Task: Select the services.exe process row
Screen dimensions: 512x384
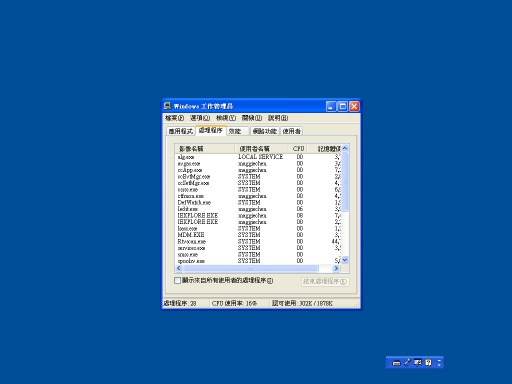Action: pyautogui.click(x=258, y=248)
